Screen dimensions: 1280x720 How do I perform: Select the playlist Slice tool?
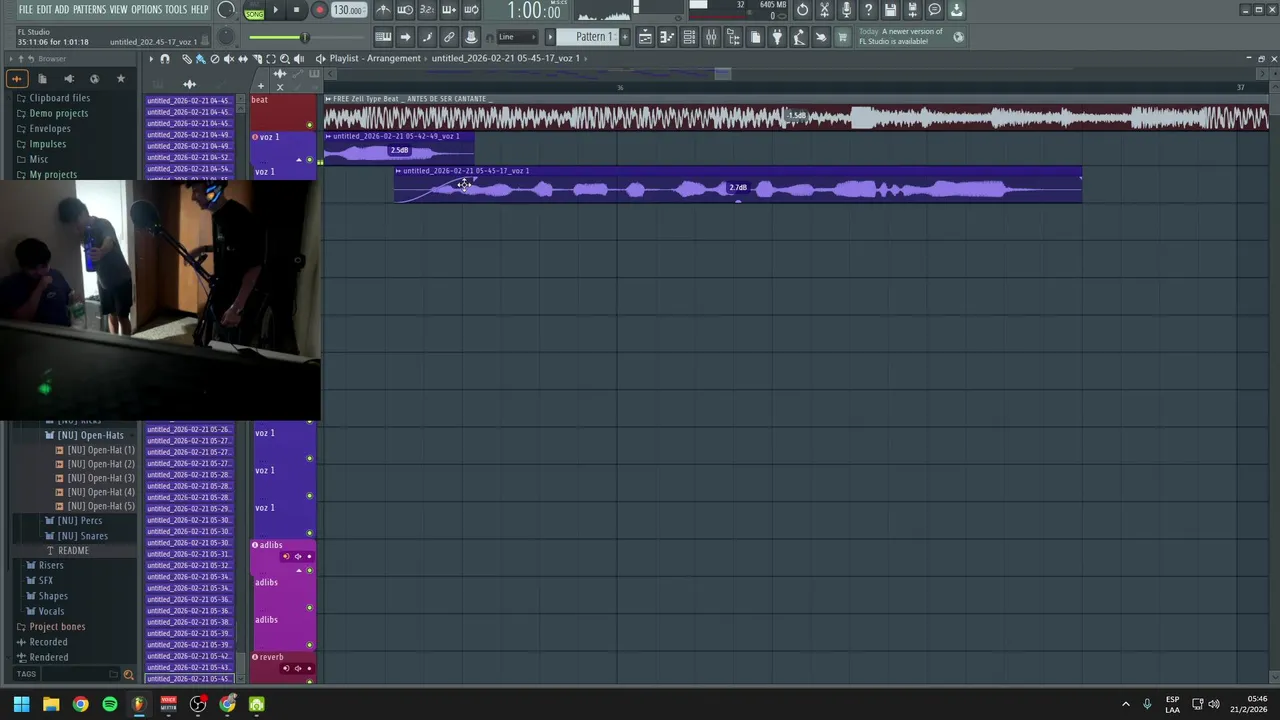coord(257,59)
